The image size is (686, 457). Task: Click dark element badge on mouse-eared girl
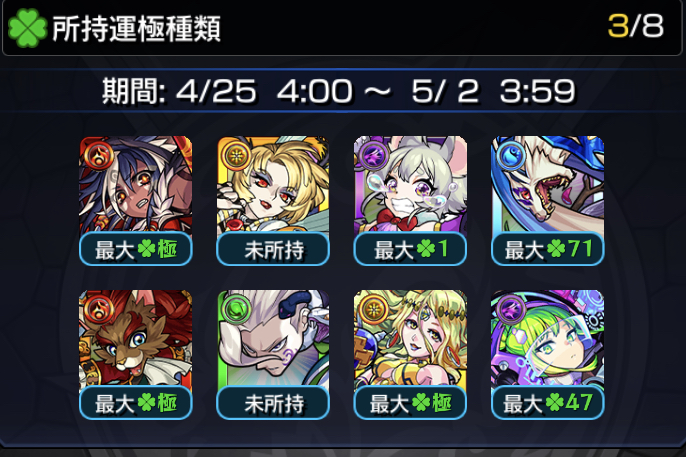tap(374, 155)
